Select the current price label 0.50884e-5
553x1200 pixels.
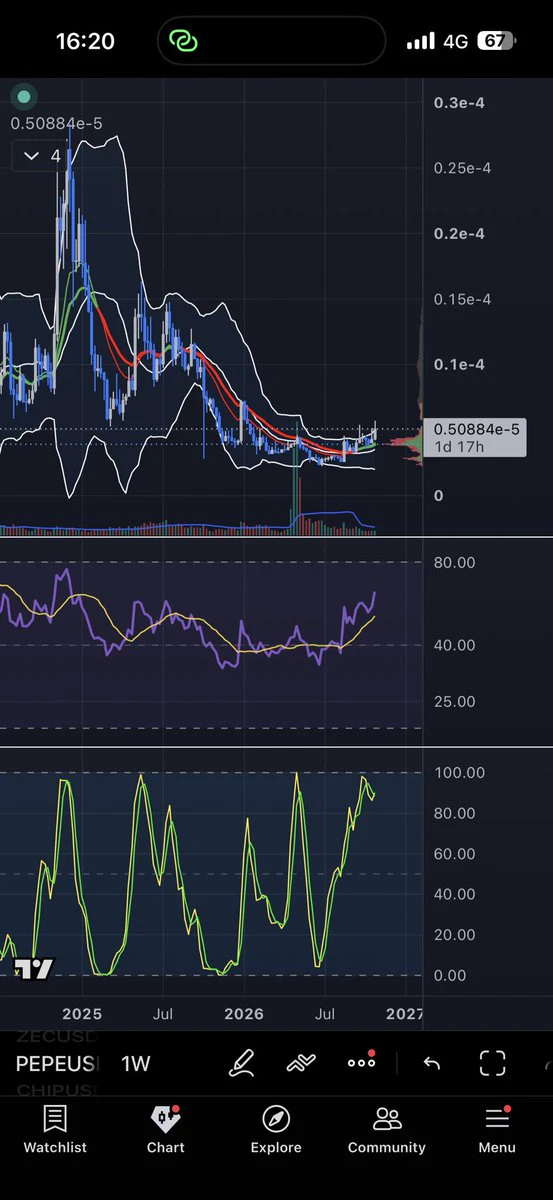pos(476,429)
